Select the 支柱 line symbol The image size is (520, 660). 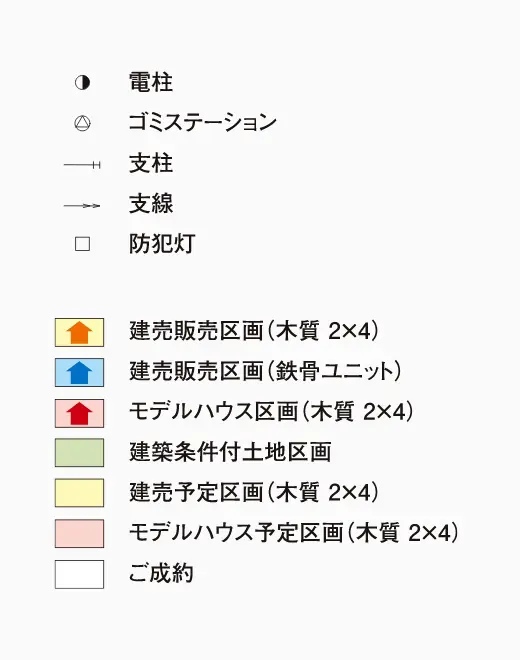pyautogui.click(x=82, y=165)
